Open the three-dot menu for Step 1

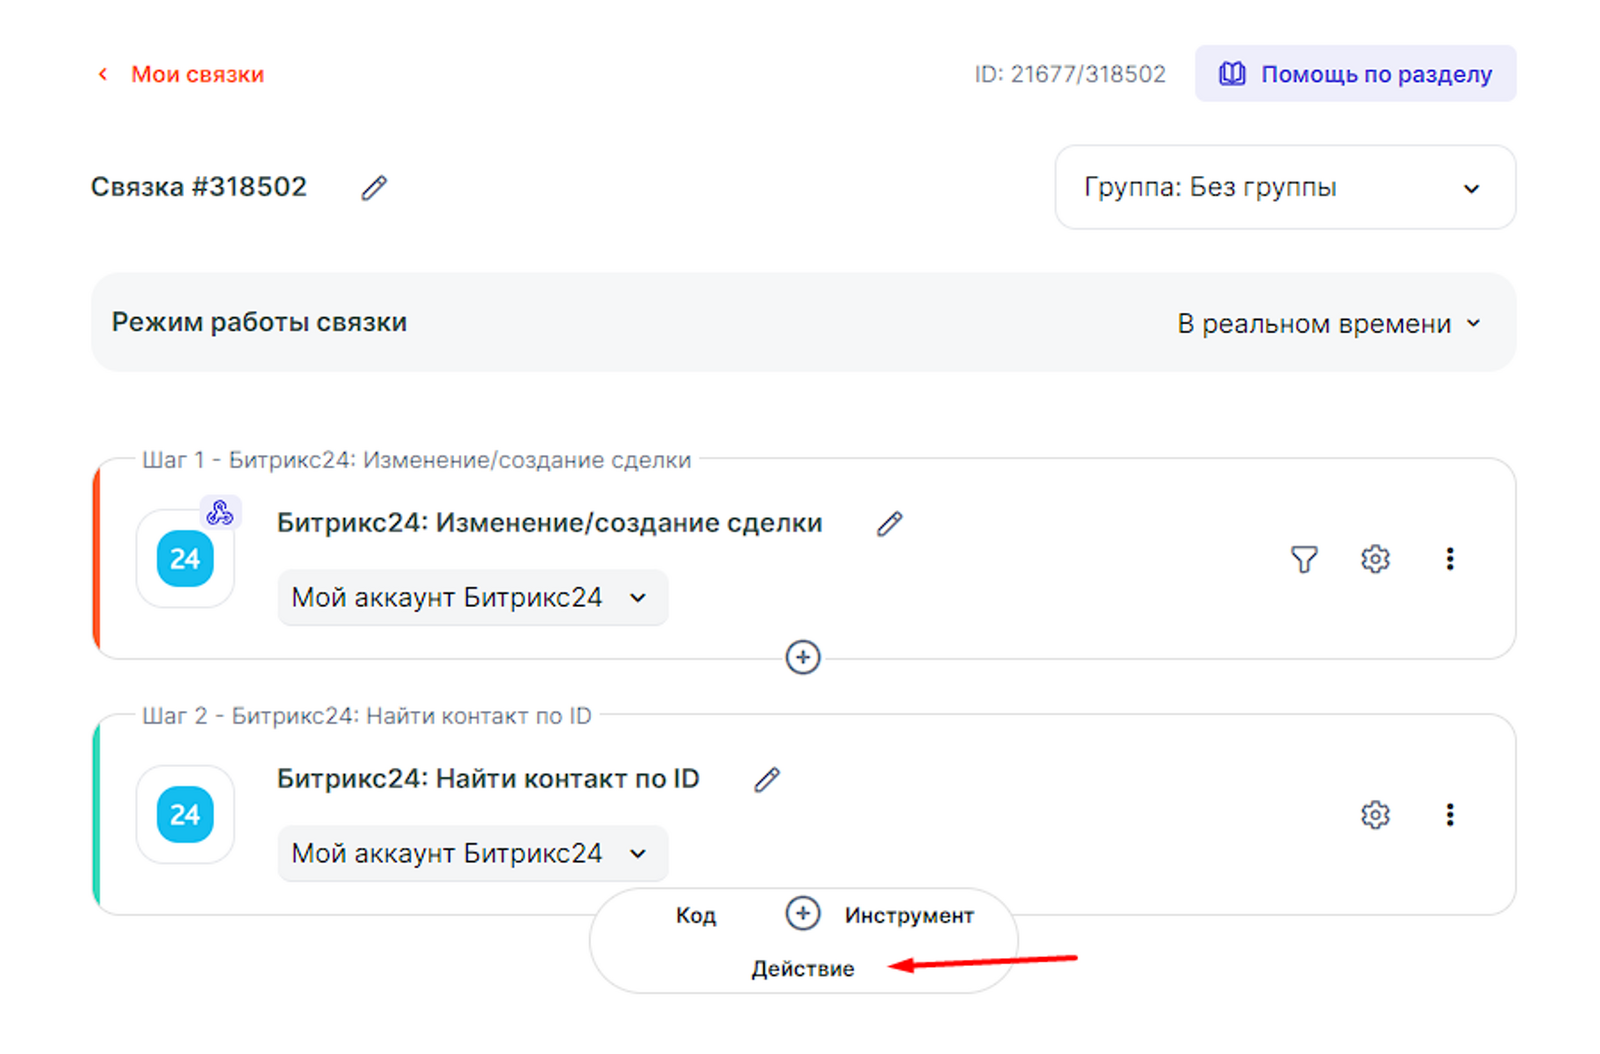click(x=1449, y=559)
